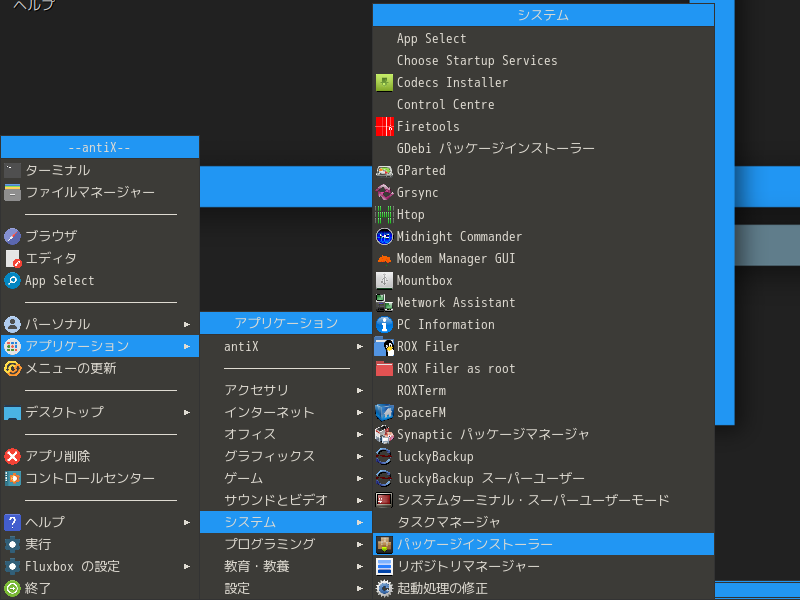The height and width of the screenshot is (600, 800).
Task: Click the ヘルプ label at top-left window
Action: 34,5
